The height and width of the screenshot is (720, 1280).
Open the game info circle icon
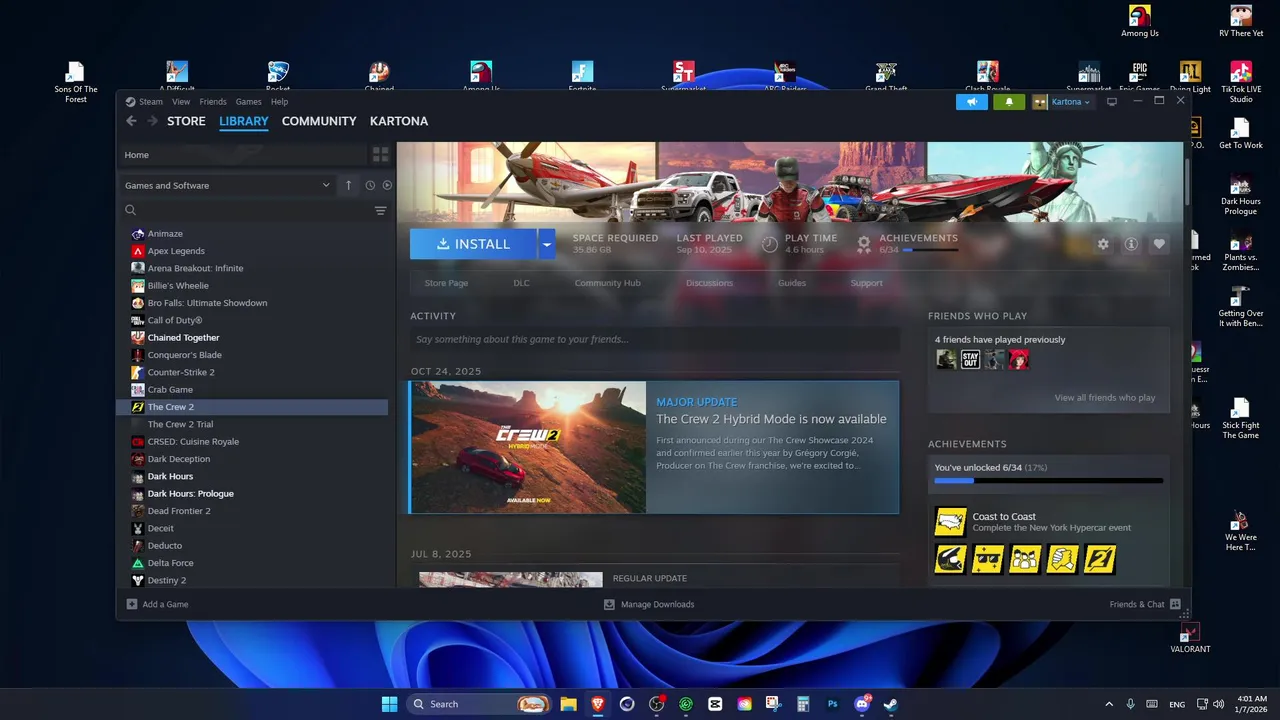click(1131, 244)
